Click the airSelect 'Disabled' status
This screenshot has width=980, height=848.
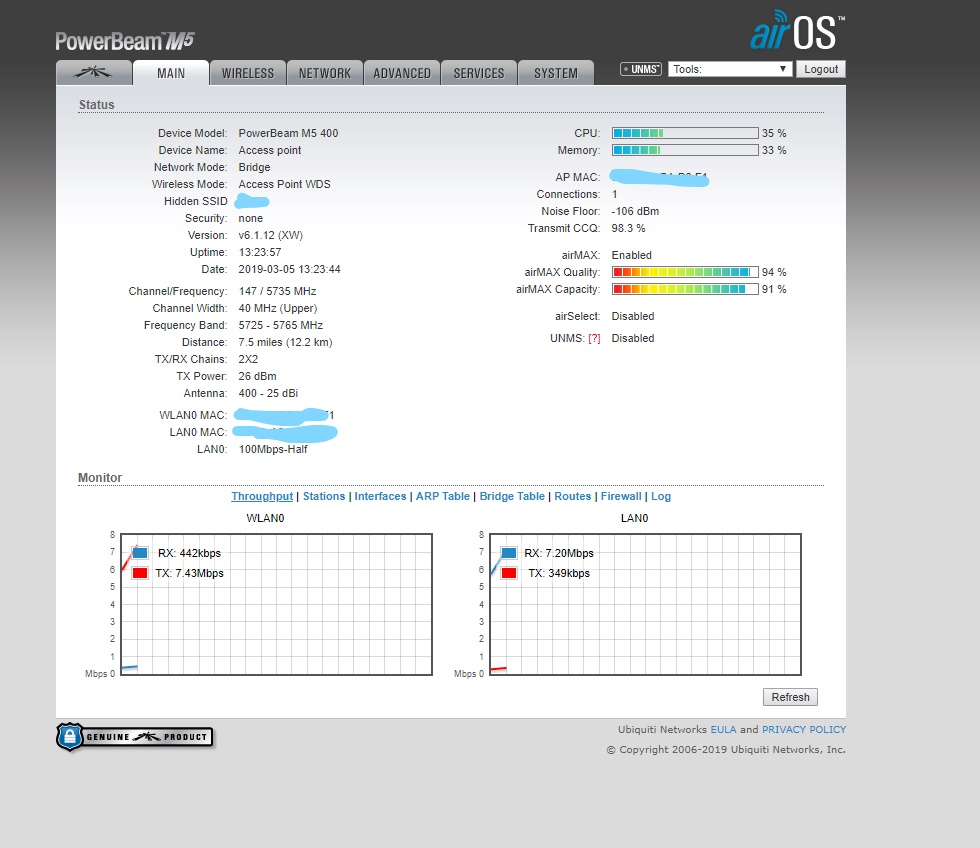click(x=632, y=316)
